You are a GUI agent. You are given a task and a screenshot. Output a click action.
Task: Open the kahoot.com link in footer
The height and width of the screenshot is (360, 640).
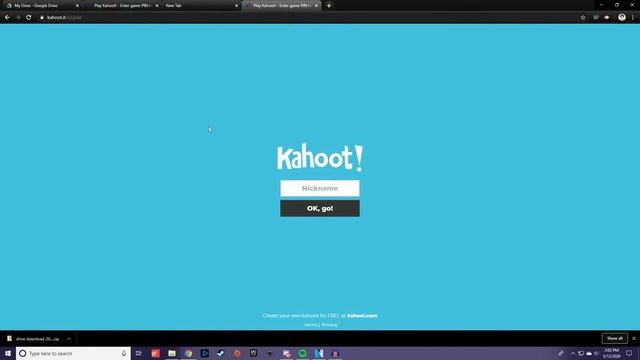pyautogui.click(x=362, y=316)
